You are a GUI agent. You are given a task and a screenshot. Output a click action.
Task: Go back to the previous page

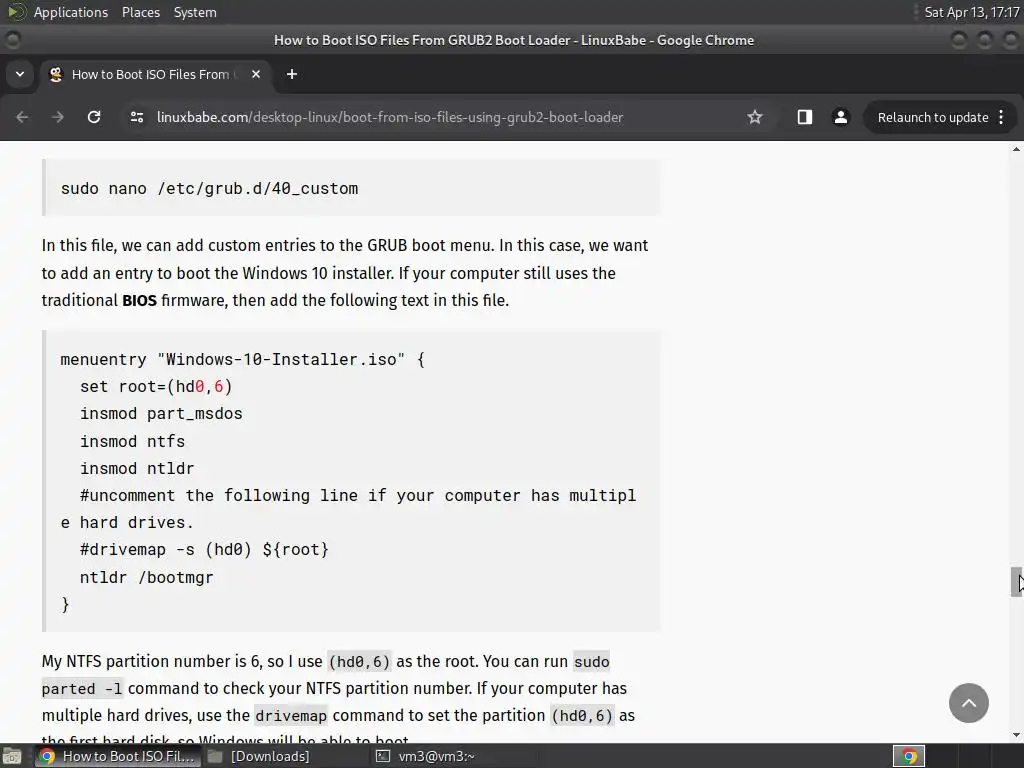point(22,117)
